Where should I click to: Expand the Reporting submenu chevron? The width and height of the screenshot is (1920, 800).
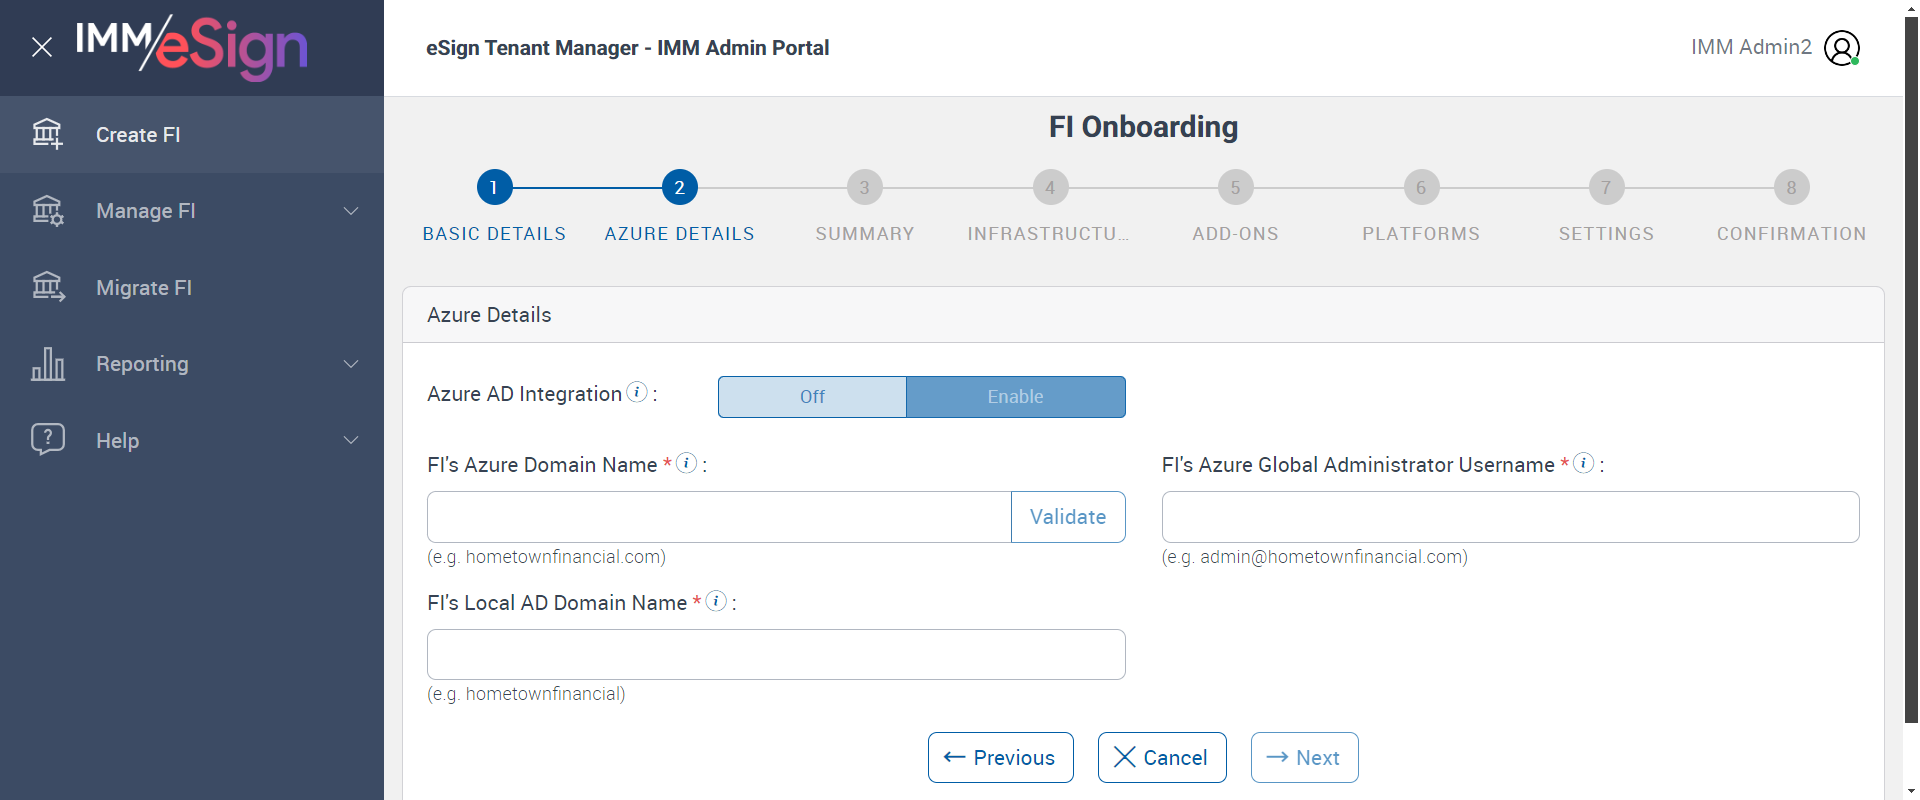tap(351, 364)
